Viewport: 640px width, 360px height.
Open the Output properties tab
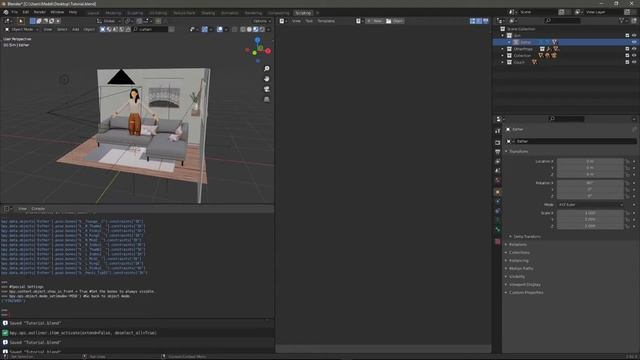(x=498, y=152)
